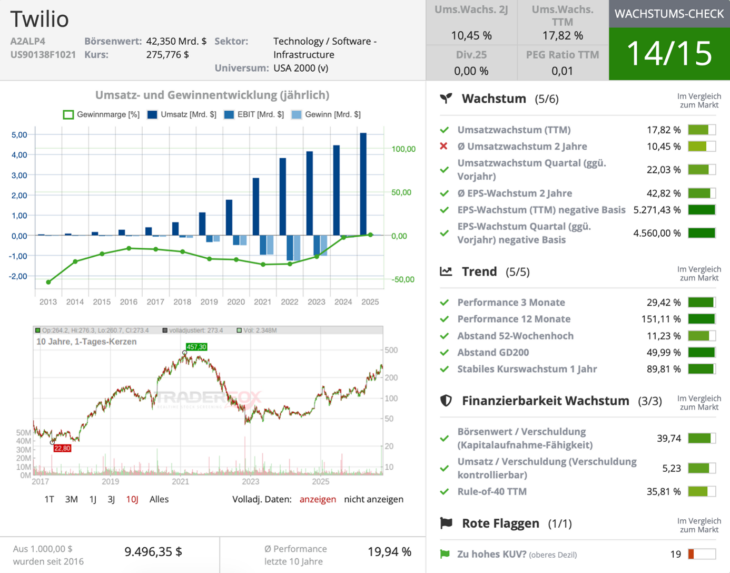Click the 19,94 % average performance value
This screenshot has width=730, height=573.
tap(389, 552)
